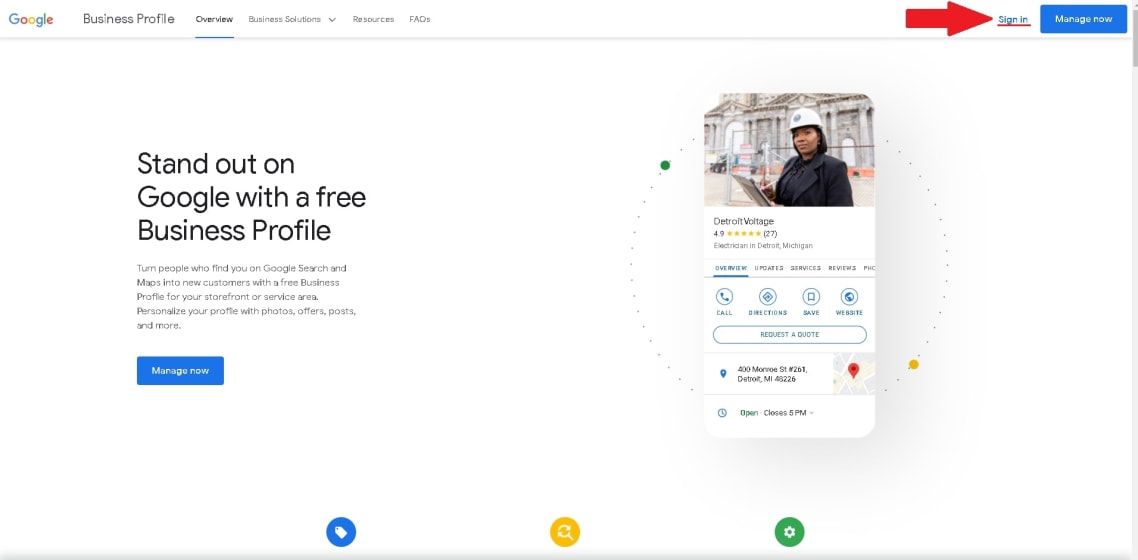The height and width of the screenshot is (560, 1138).
Task: Select the Reviews tab in phone mockup
Action: pos(842,268)
